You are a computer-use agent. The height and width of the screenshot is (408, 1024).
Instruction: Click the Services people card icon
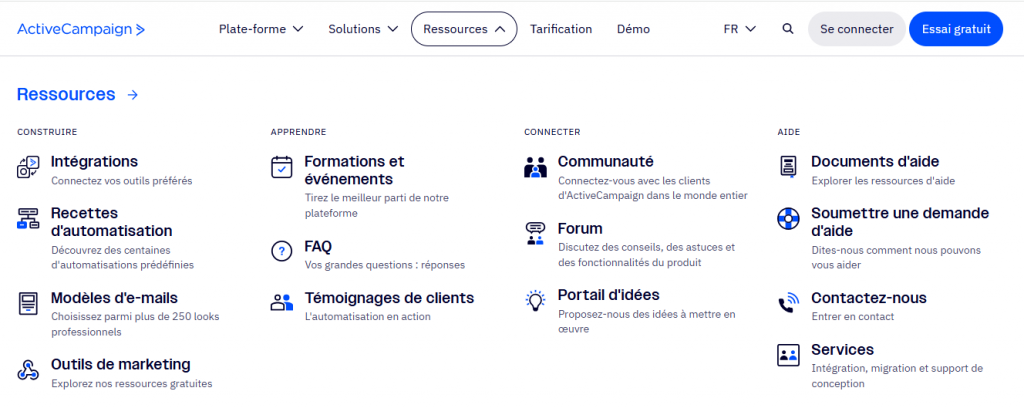[x=788, y=355]
